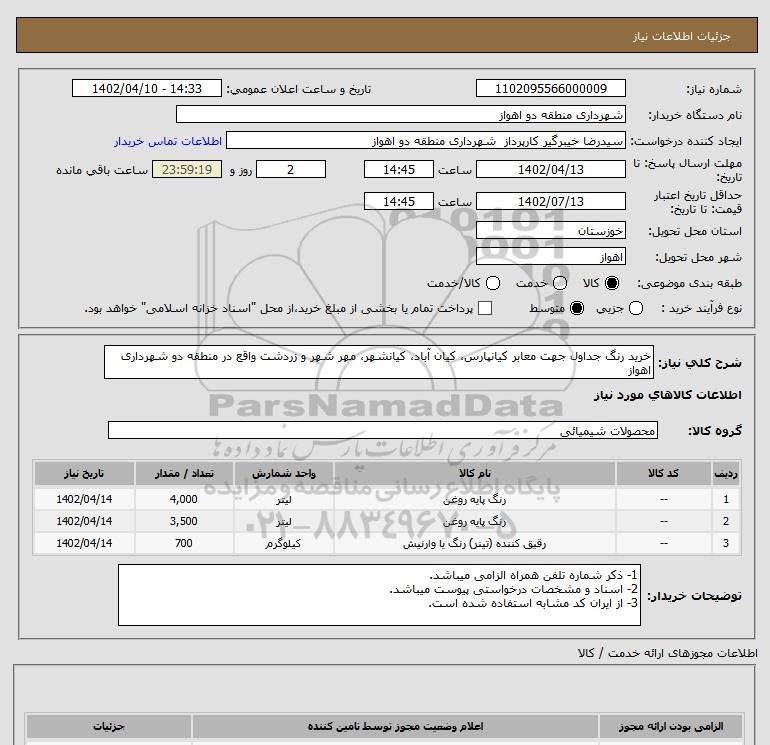This screenshot has width=770, height=745.
Task: Click the اعلام وضعیت مجوز column header
Action: pyautogui.click(x=395, y=726)
